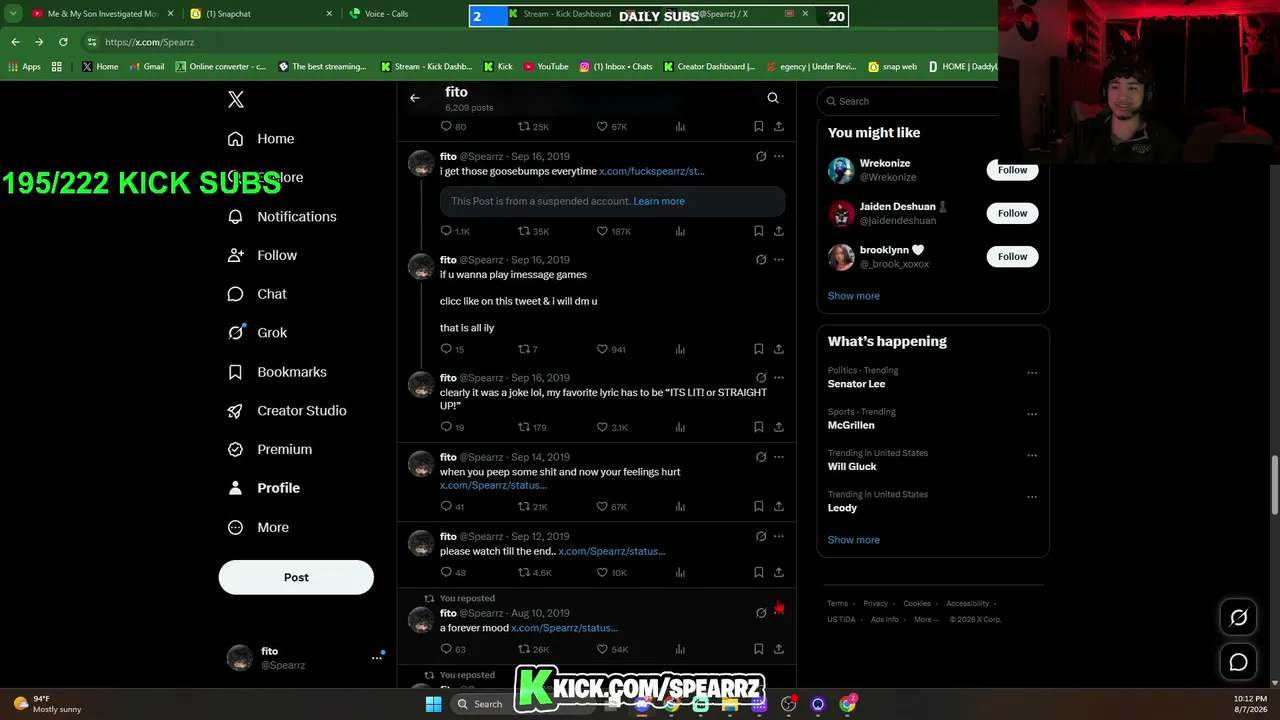Viewport: 1280px width, 720px height.
Task: Ask Grok about the Aug 10 post
Action: [761, 613]
